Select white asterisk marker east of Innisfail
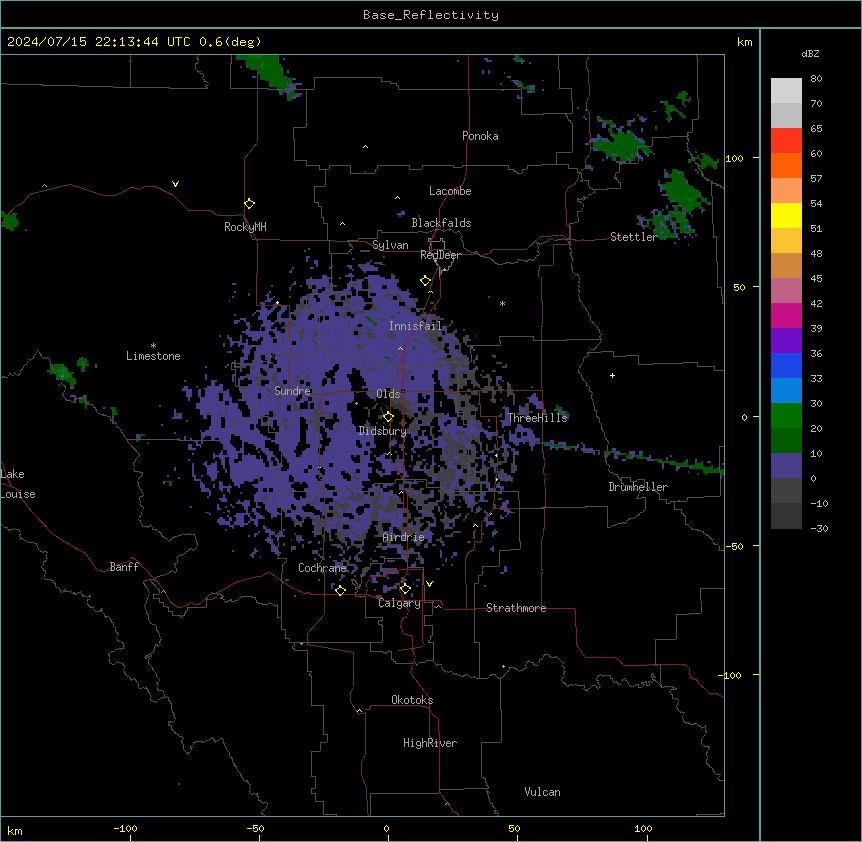Viewport: 862px width, 842px height. tap(502, 303)
